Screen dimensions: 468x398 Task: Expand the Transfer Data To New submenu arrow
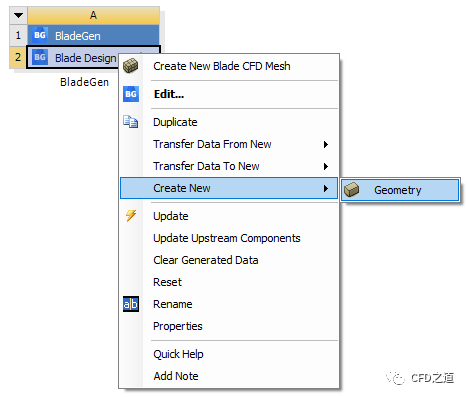point(326,166)
